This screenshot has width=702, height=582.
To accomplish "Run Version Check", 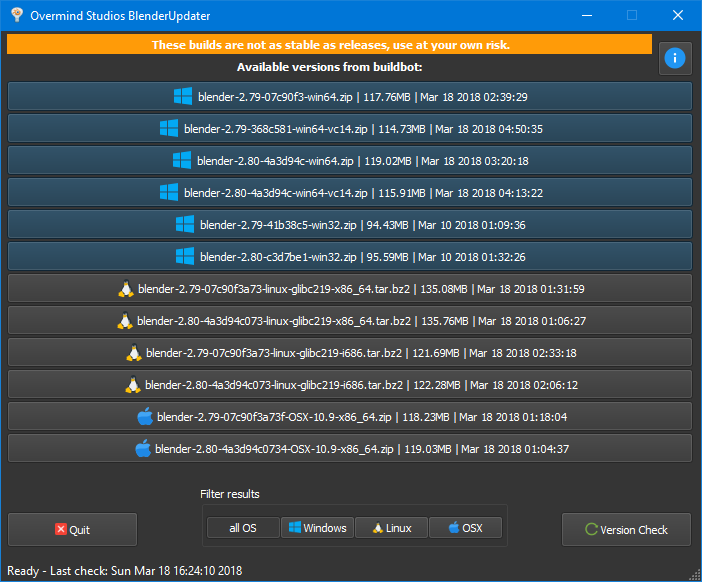I will pos(626,529).
